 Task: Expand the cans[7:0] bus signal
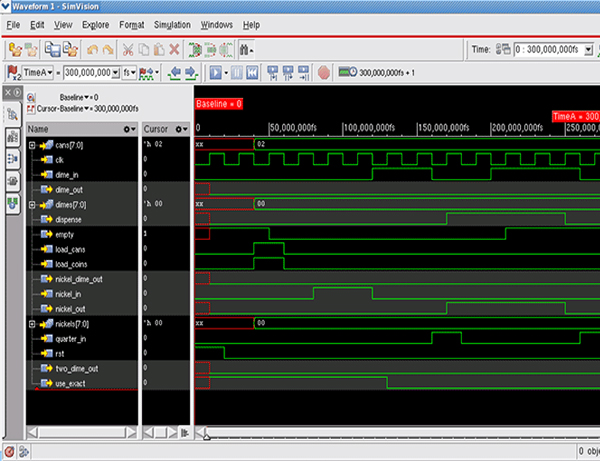[32, 145]
